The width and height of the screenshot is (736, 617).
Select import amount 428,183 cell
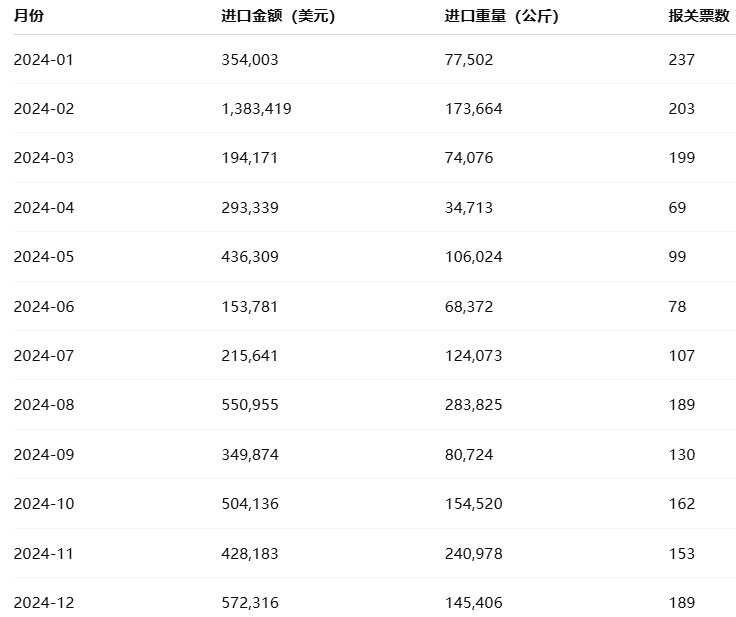[250, 554]
